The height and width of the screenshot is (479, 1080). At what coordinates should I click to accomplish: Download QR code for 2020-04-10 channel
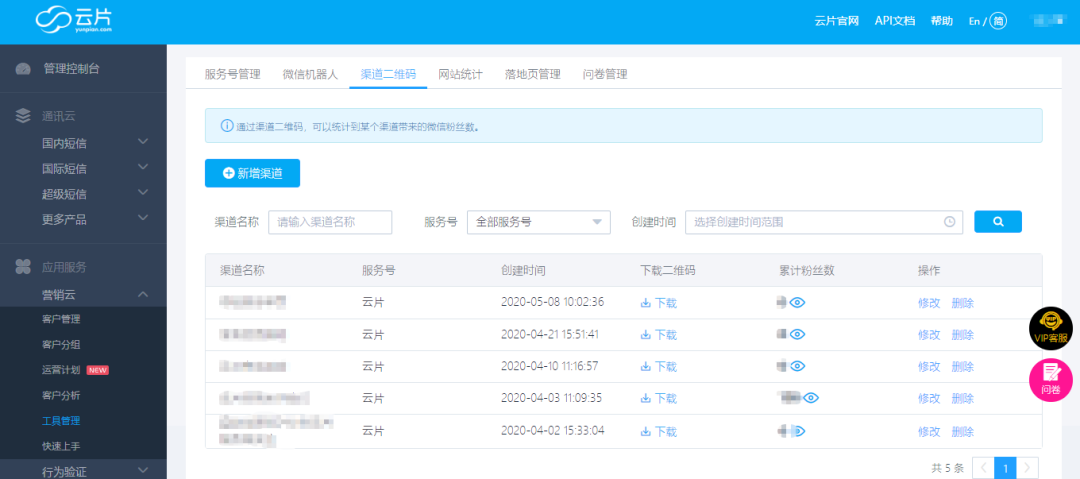point(658,367)
